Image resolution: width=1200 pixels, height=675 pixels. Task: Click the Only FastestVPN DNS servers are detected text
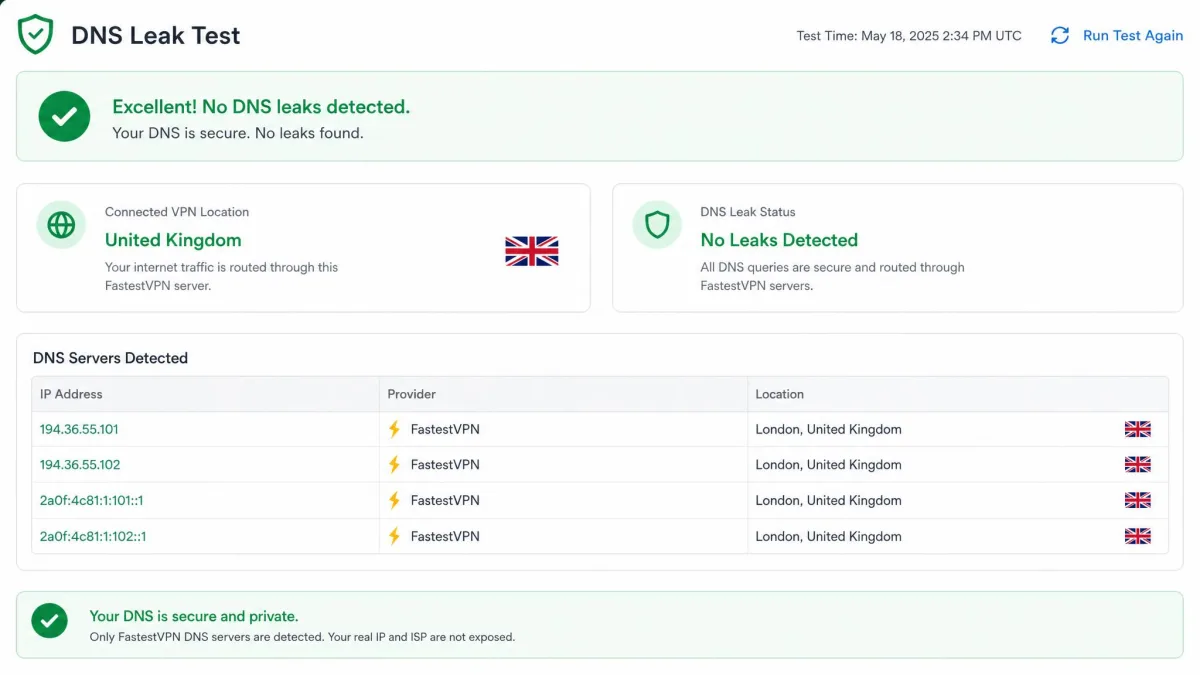[x=302, y=637]
